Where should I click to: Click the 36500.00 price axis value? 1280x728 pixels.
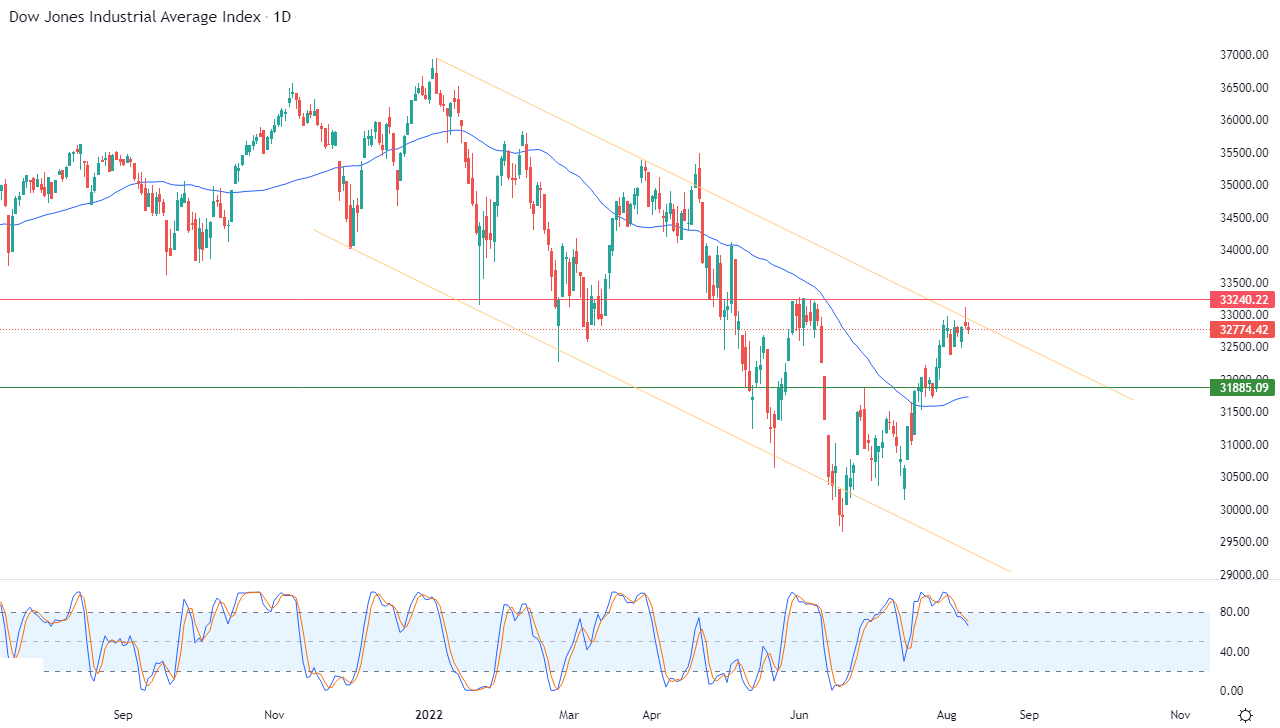1243,88
